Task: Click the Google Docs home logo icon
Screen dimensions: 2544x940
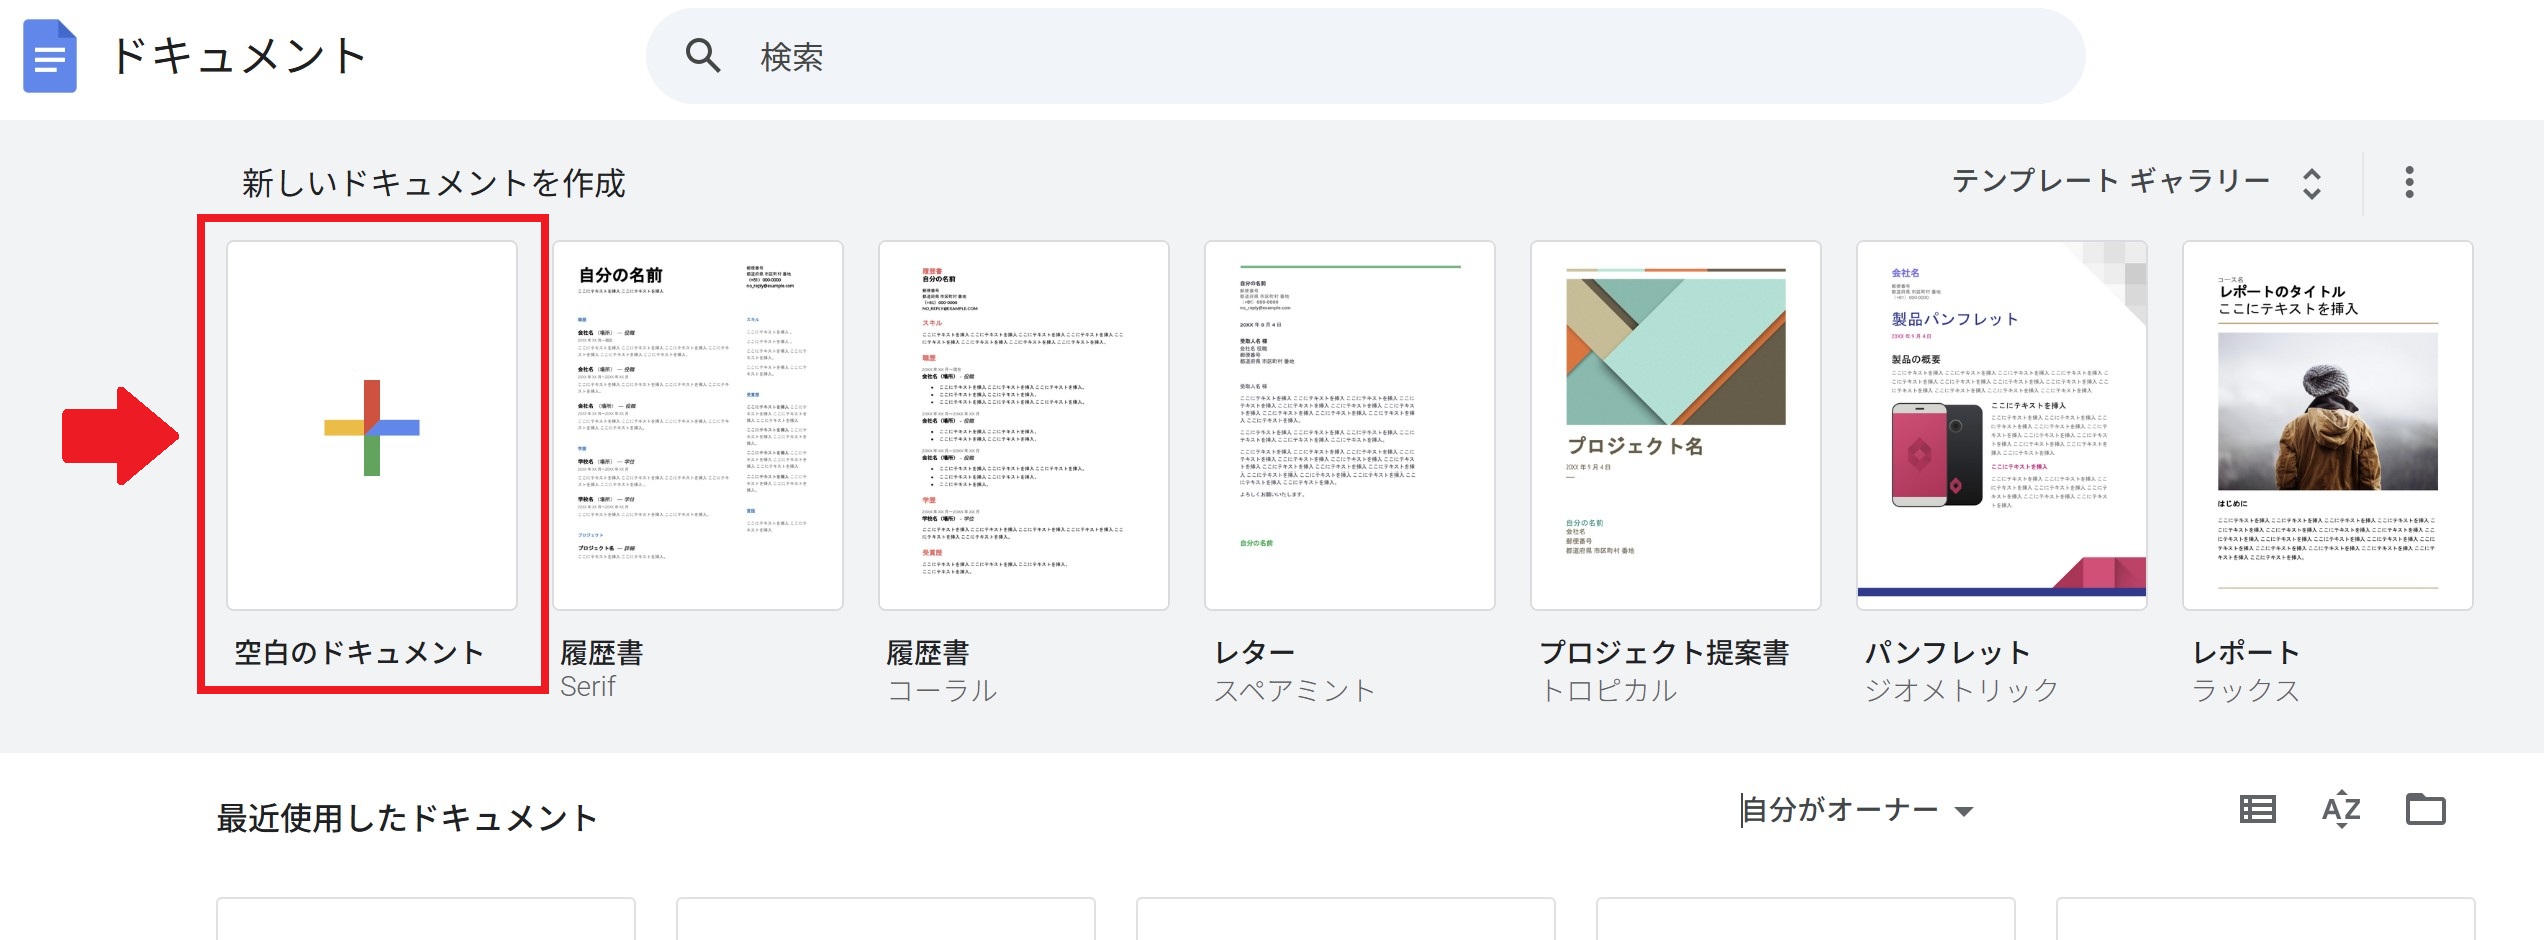Action: tap(50, 56)
